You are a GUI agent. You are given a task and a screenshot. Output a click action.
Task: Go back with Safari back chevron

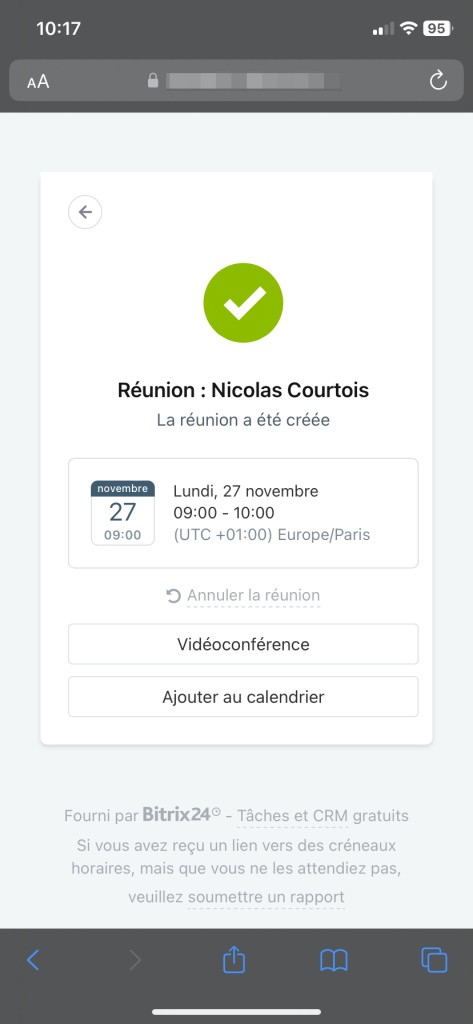pos(33,960)
